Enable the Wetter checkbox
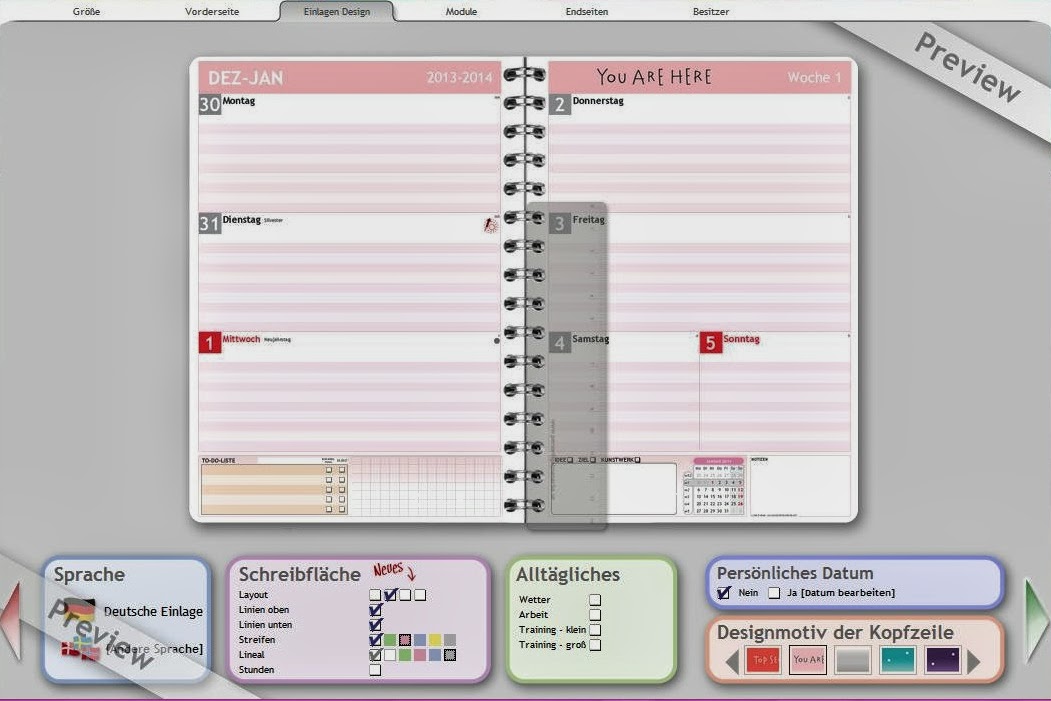This screenshot has height=701, width=1051. coord(595,600)
